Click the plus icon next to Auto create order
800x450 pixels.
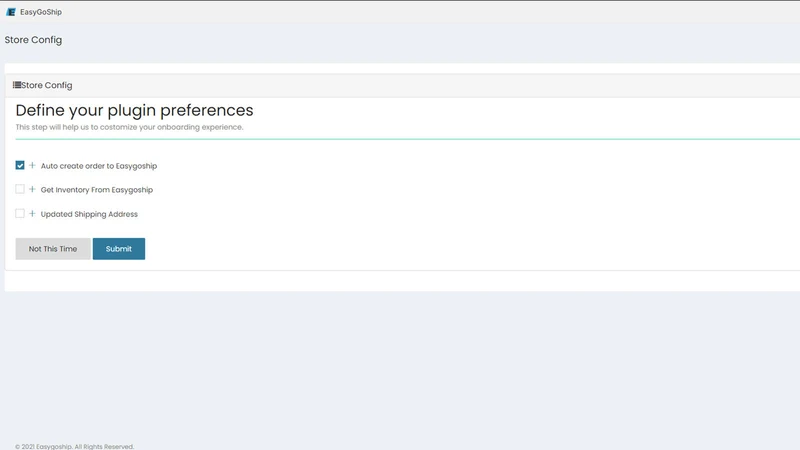32,165
